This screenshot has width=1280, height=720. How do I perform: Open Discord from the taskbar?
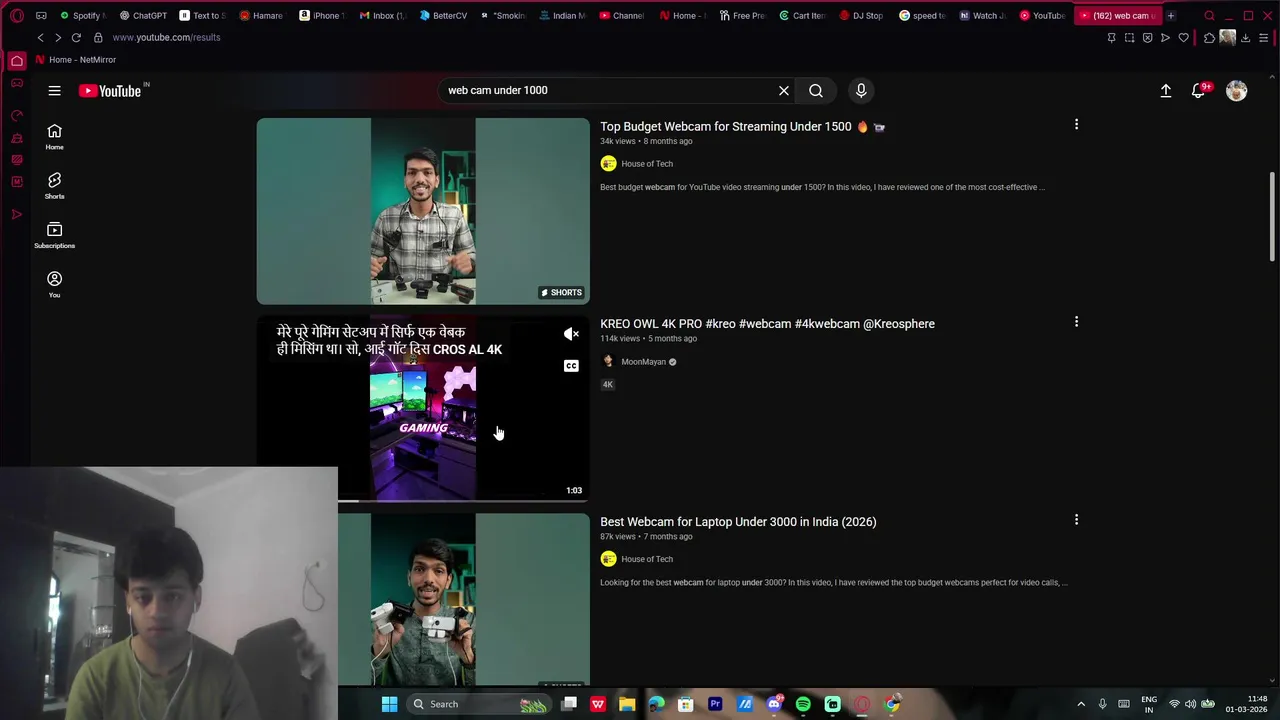[774, 704]
